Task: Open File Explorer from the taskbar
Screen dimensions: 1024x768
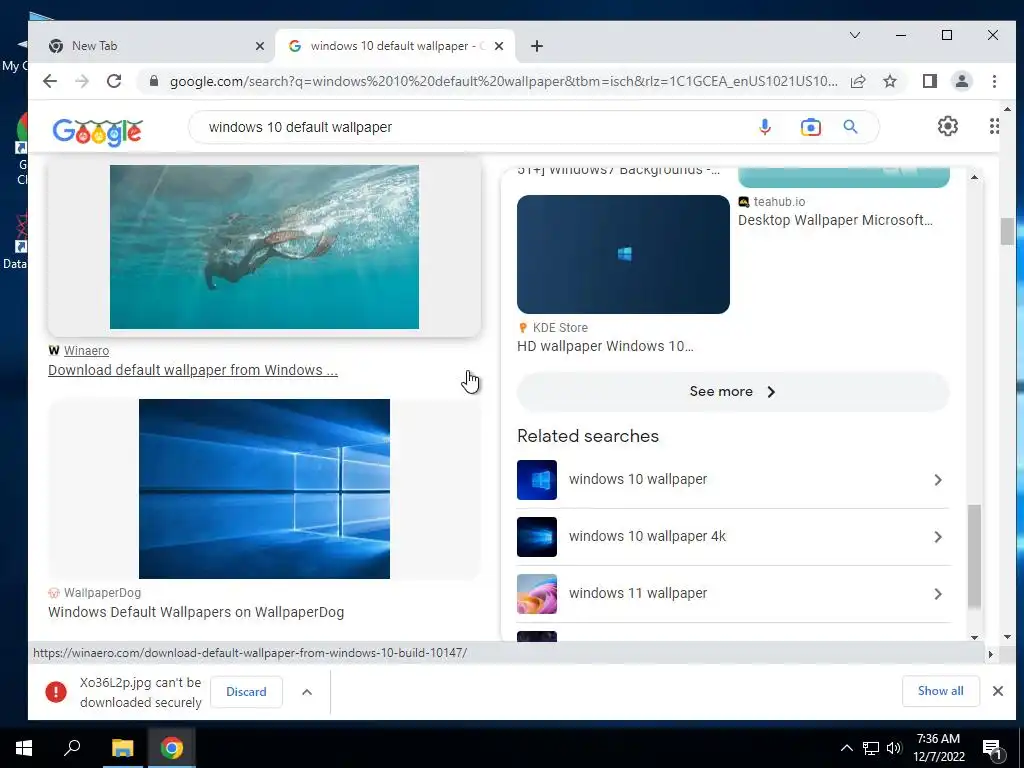Action: click(122, 748)
